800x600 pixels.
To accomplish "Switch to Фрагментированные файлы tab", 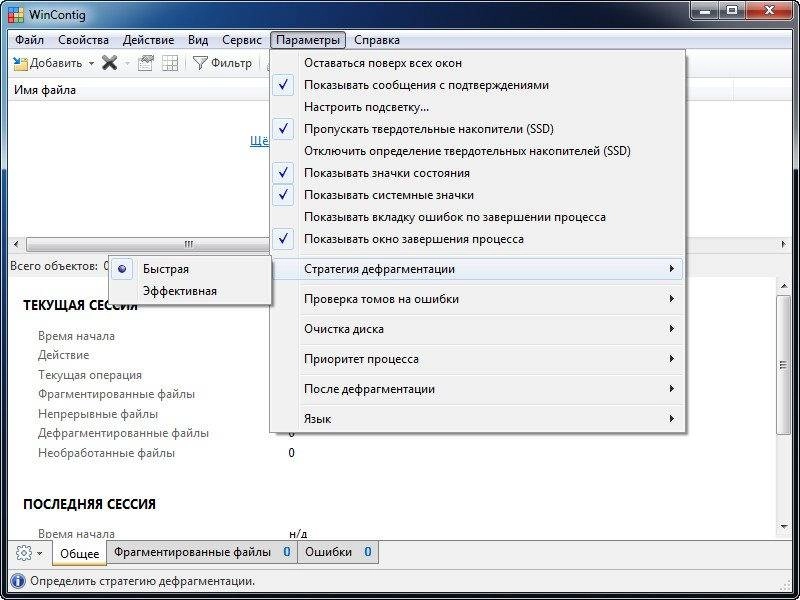I will click(202, 552).
